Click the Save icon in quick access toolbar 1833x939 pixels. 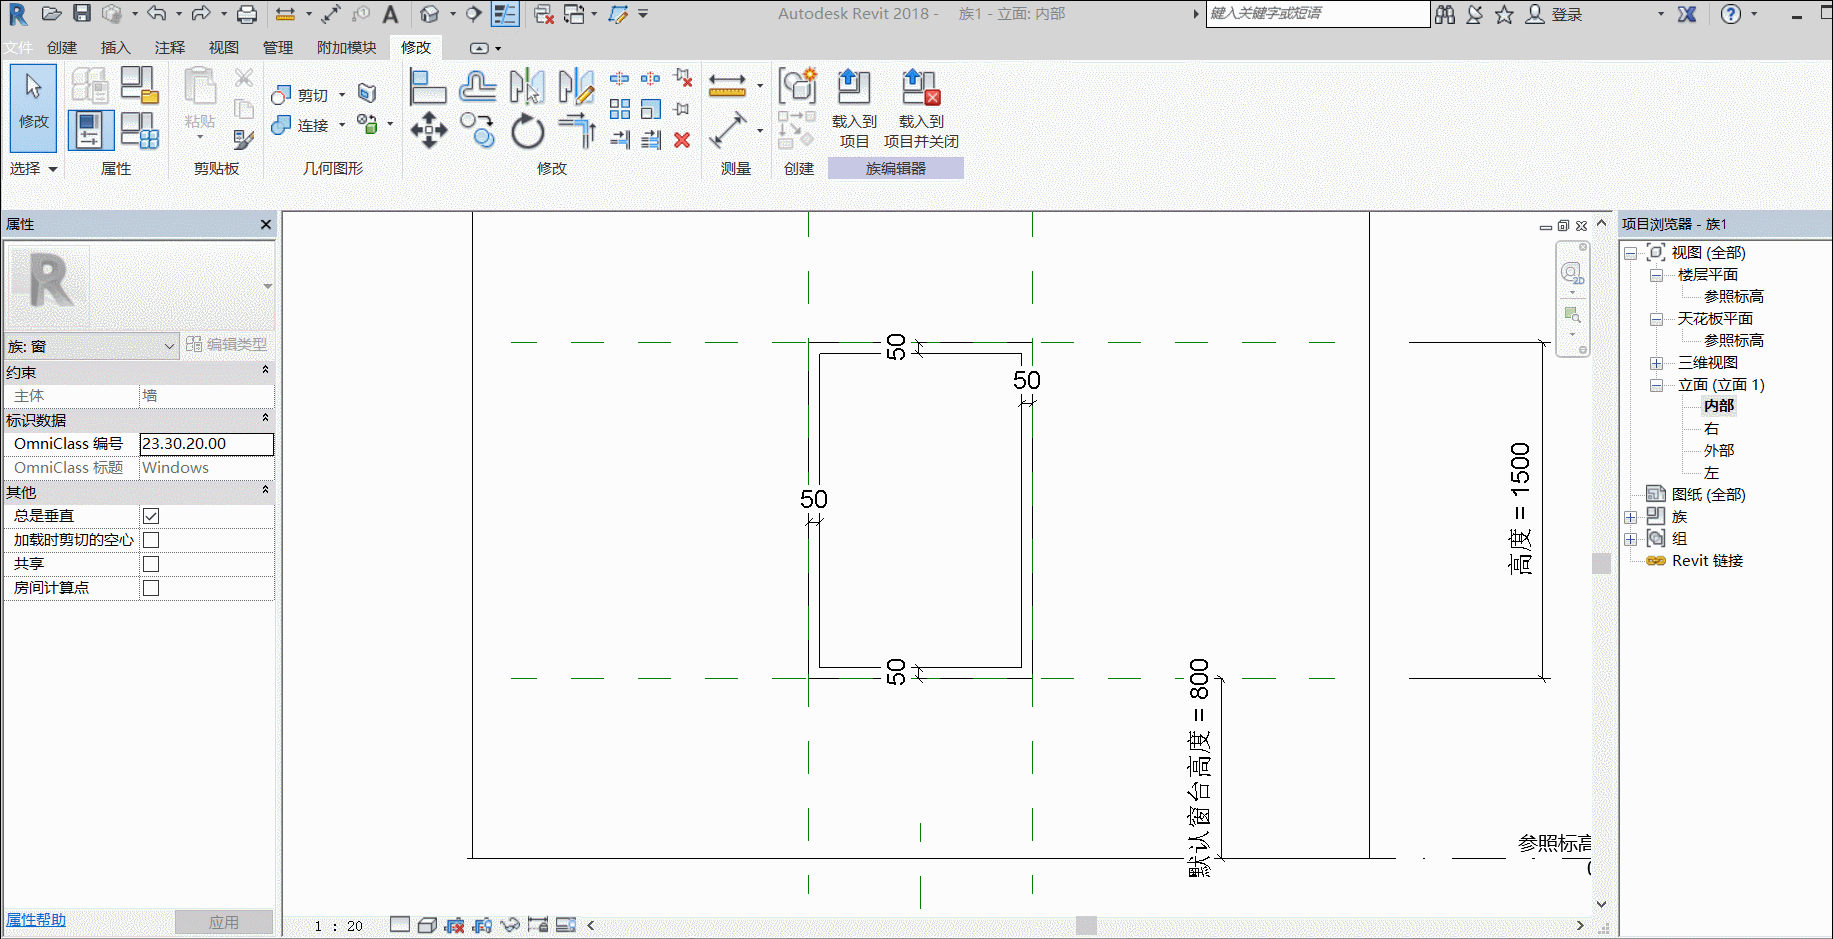click(x=82, y=14)
